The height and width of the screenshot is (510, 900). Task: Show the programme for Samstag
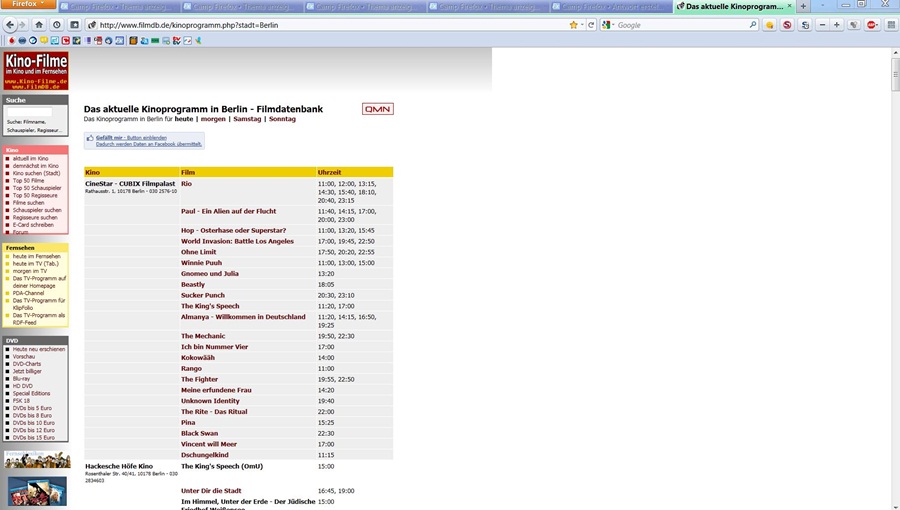click(x=247, y=119)
